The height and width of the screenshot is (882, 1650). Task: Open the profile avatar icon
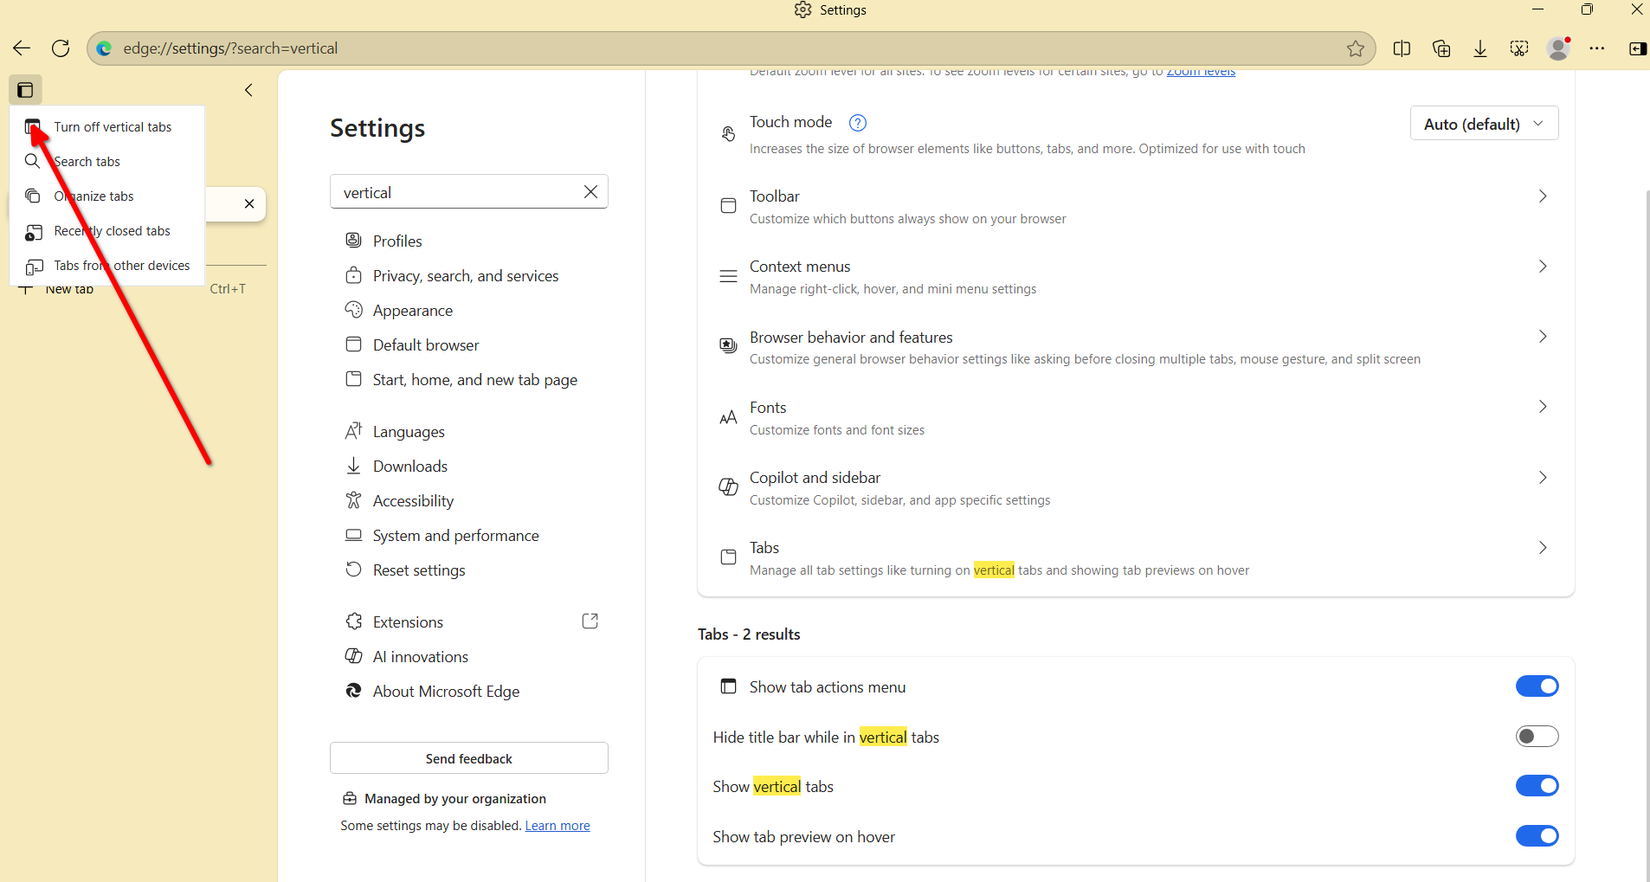click(x=1558, y=48)
